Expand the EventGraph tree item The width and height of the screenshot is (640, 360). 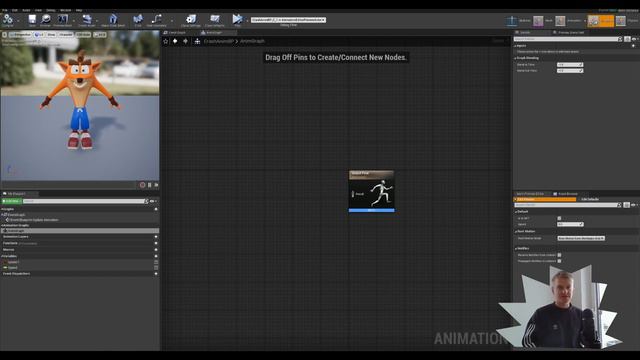[x=2, y=215]
